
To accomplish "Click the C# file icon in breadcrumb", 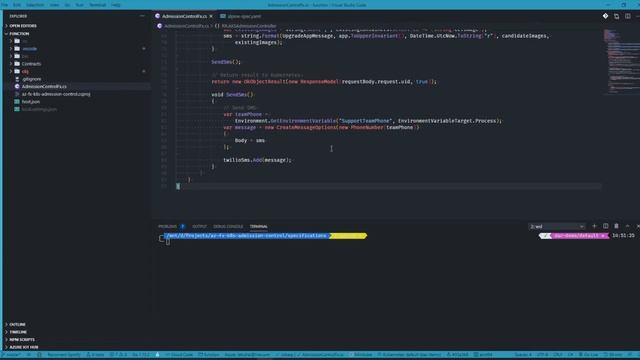I will click(x=160, y=26).
